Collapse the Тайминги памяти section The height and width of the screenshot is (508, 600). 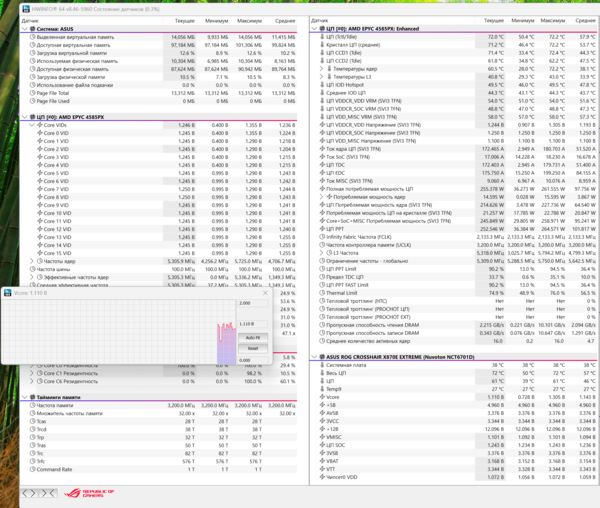point(25,397)
